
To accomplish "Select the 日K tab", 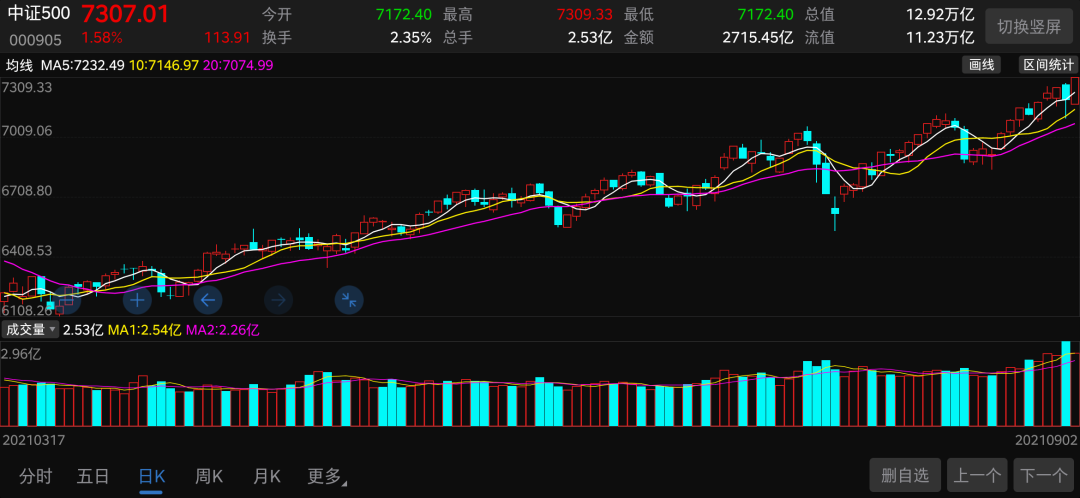I will 152,476.
